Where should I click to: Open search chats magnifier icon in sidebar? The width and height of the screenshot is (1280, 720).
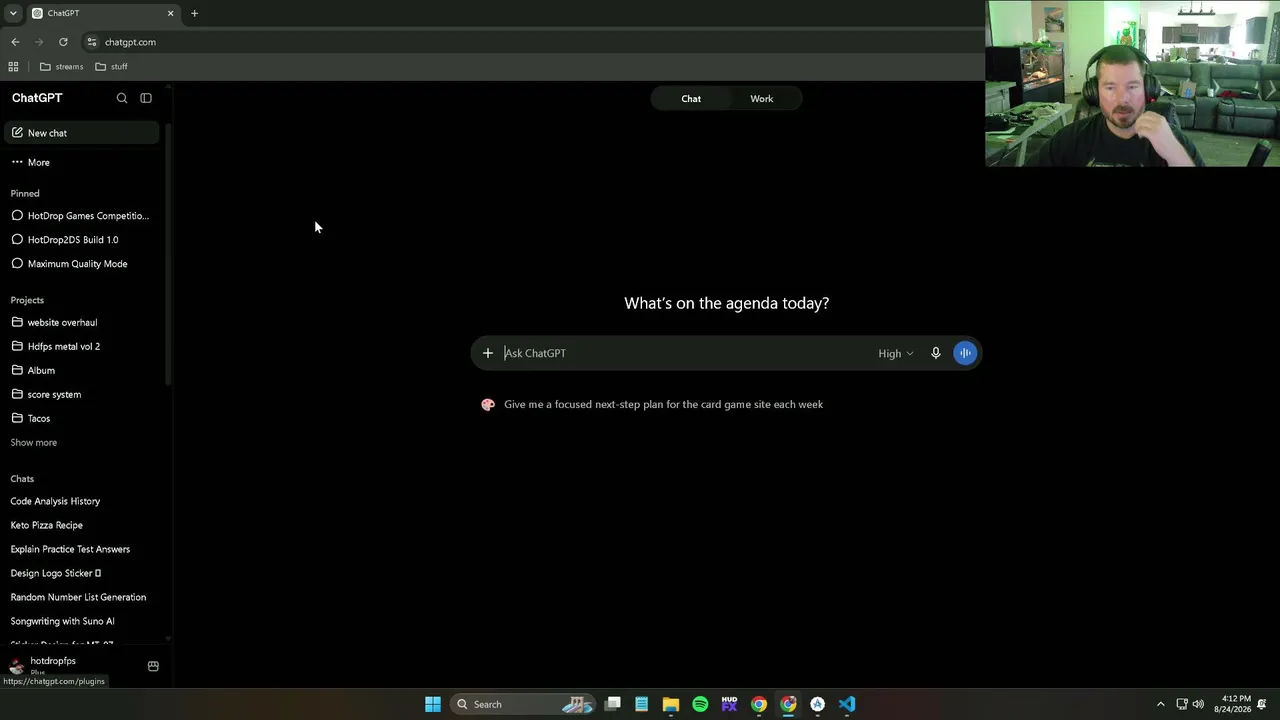[122, 98]
